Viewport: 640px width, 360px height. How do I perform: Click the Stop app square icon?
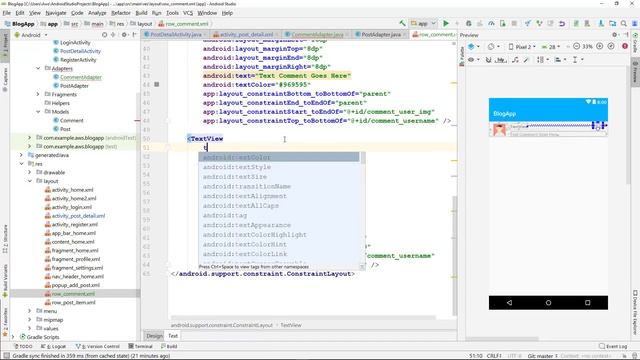514,24
